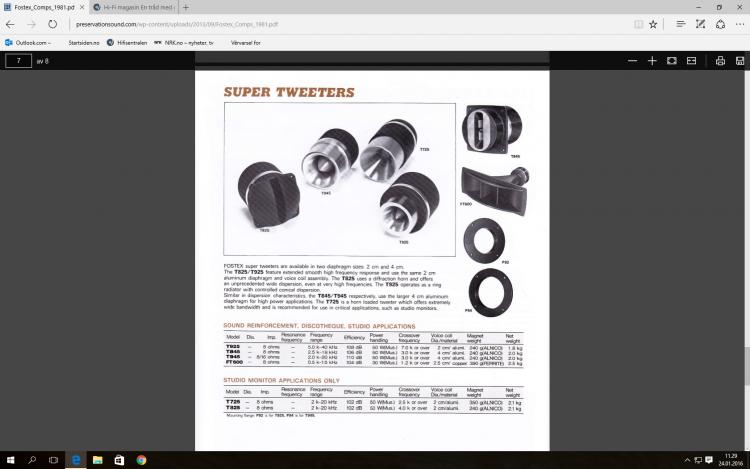
Task: Open the Hub lines icon
Action: [681, 24]
